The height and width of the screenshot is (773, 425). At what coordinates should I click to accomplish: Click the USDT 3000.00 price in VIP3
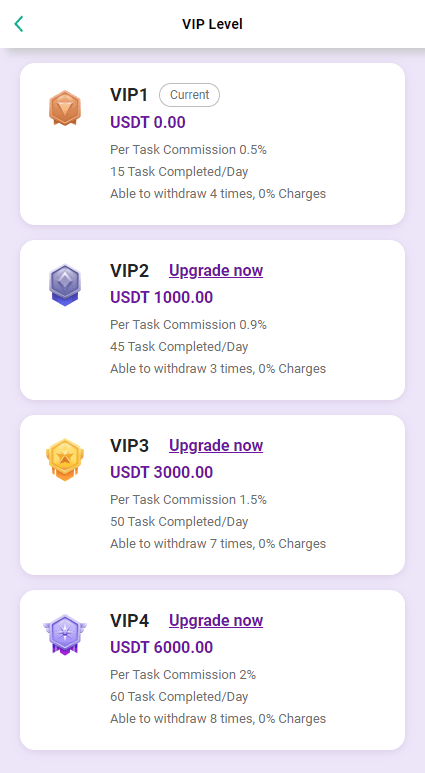pos(162,472)
